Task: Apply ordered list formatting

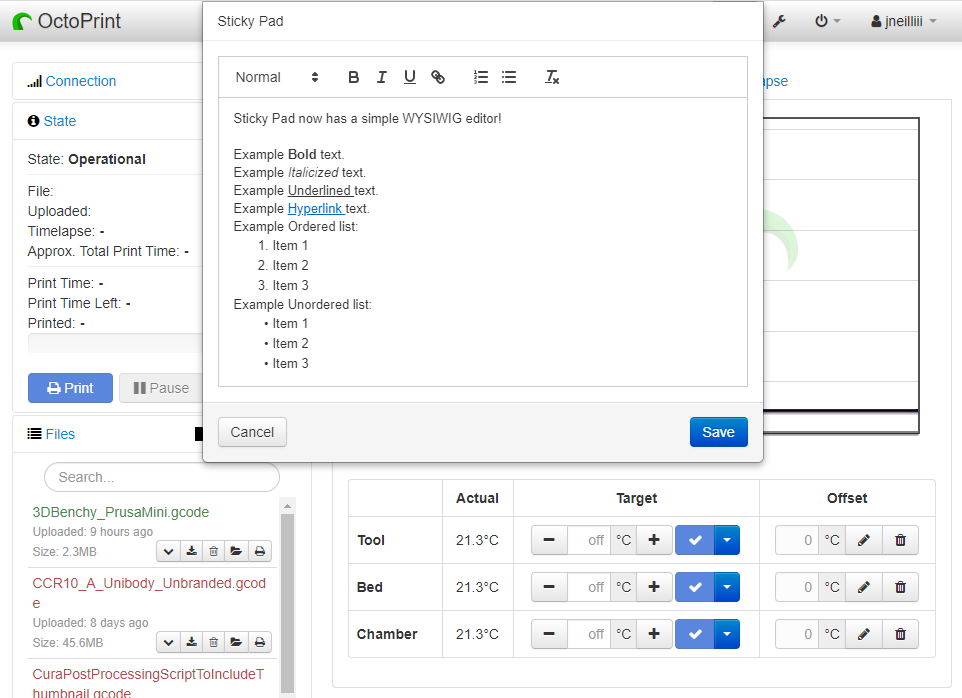Action: tap(481, 77)
